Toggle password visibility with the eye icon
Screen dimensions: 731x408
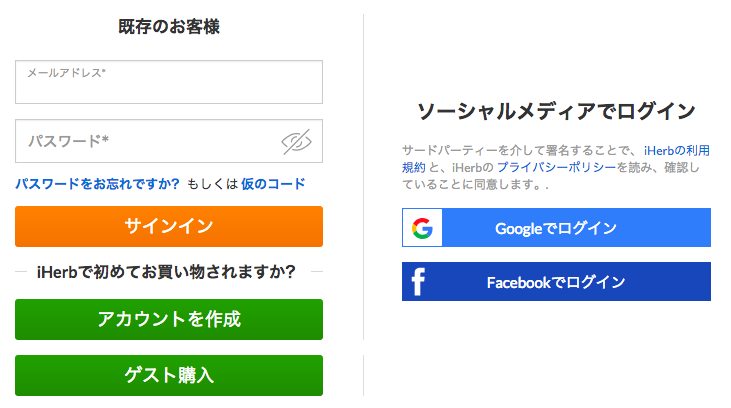(x=297, y=141)
